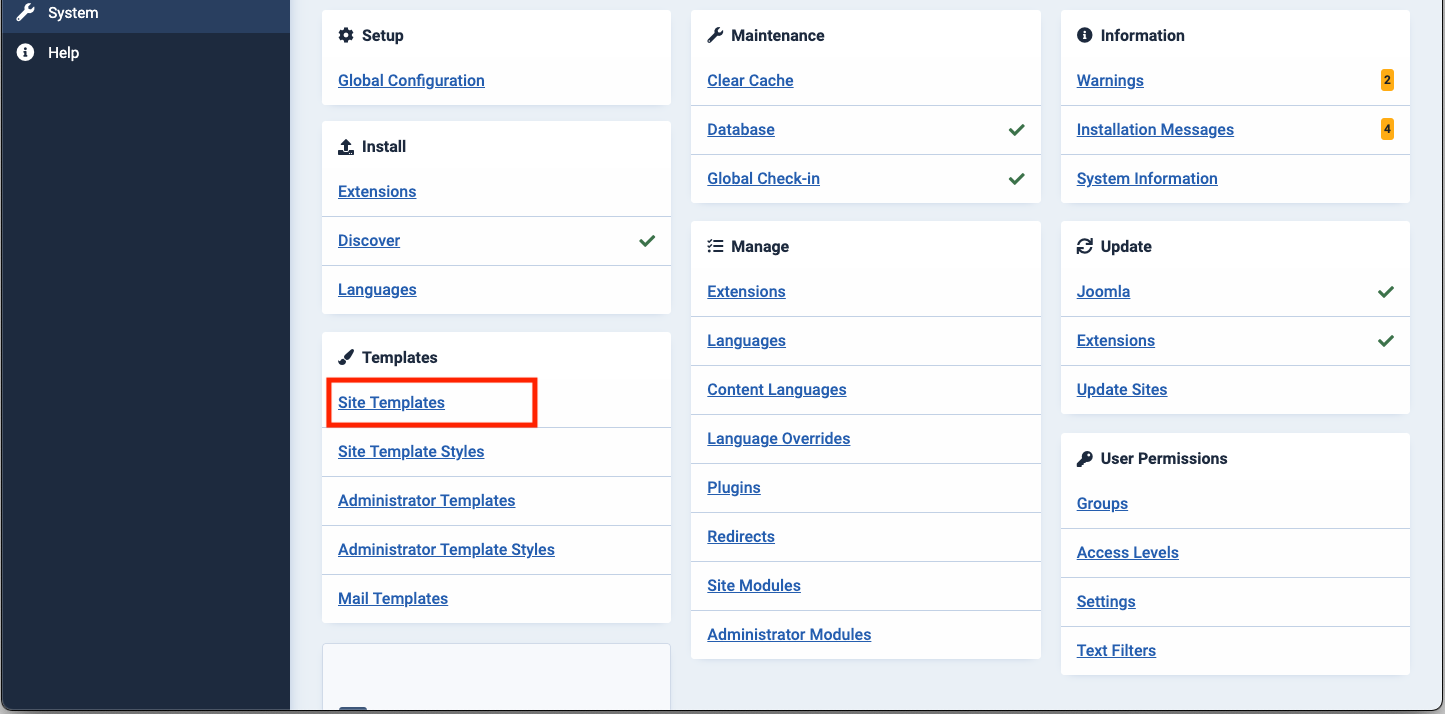This screenshot has width=1445, height=714.
Task: Click the Warnings count badge showing 2
Action: [1387, 80]
